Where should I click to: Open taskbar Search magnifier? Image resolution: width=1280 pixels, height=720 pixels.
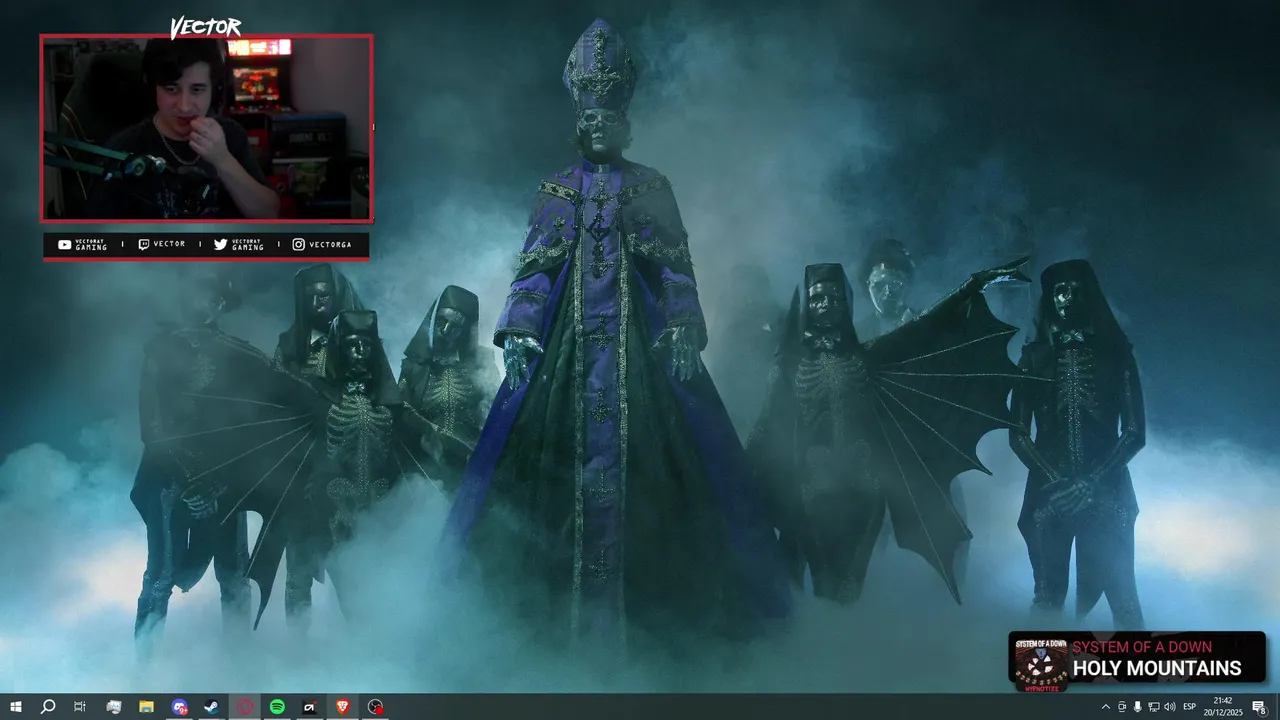47,707
